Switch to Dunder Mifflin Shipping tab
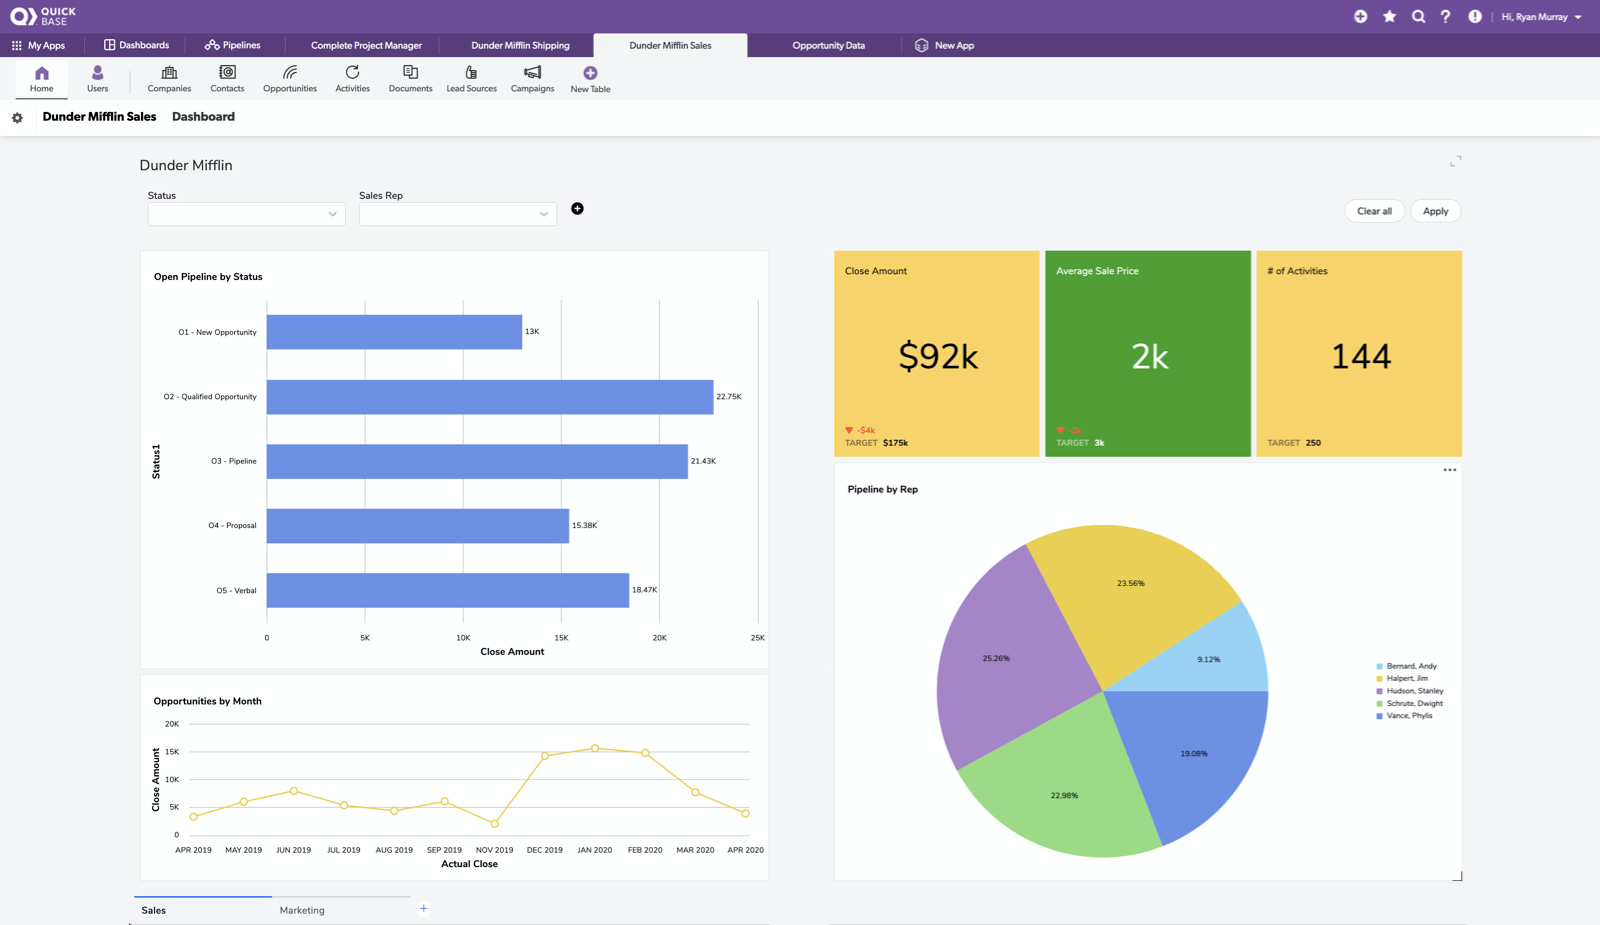This screenshot has height=925, width=1600. 520,45
